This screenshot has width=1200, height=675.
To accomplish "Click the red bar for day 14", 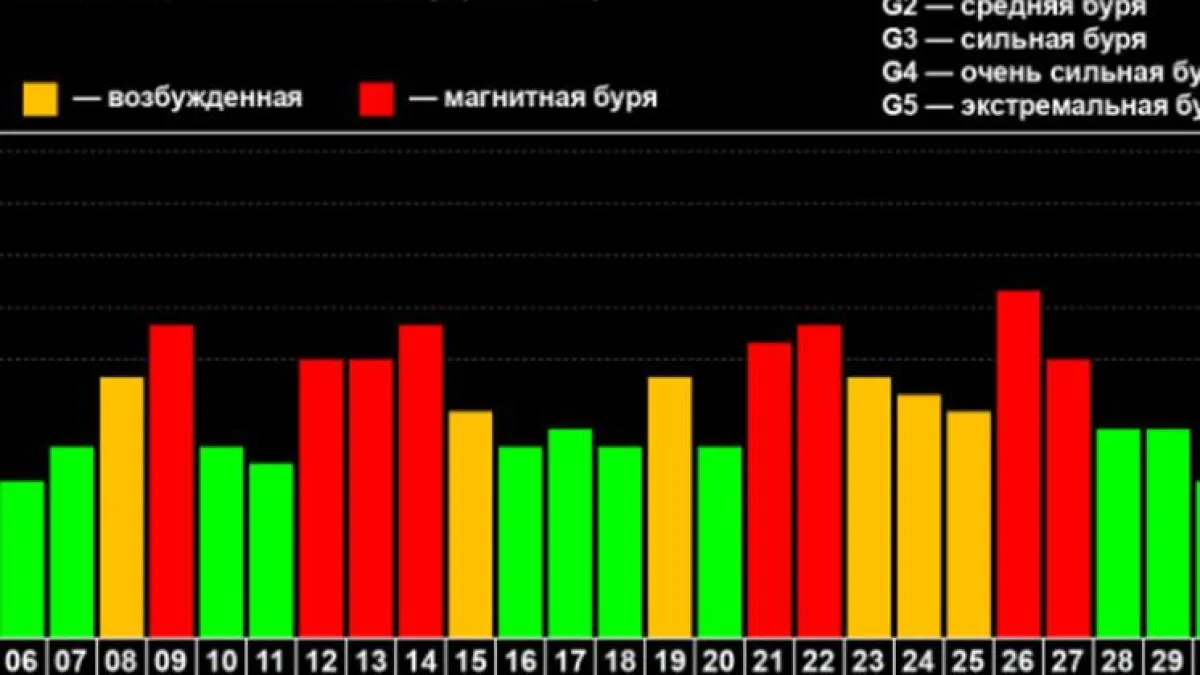I will [x=420, y=480].
